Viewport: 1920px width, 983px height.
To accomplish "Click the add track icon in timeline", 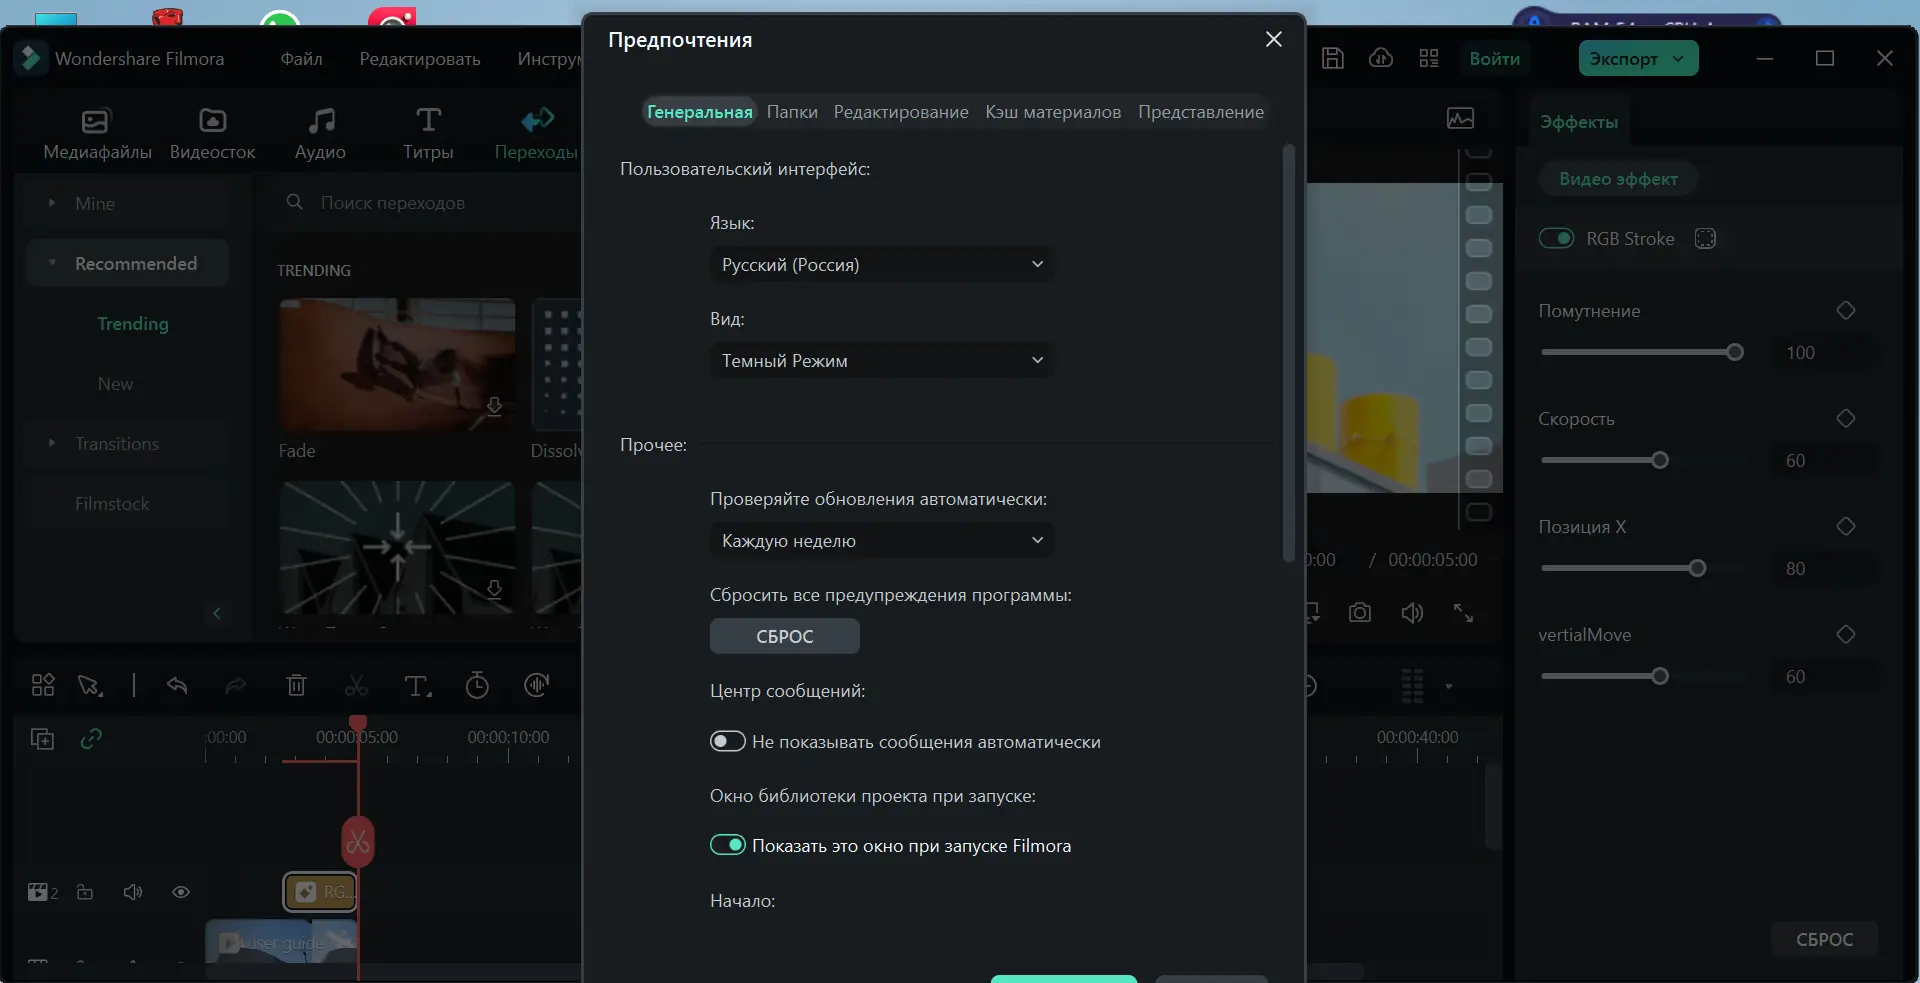I will pos(42,739).
